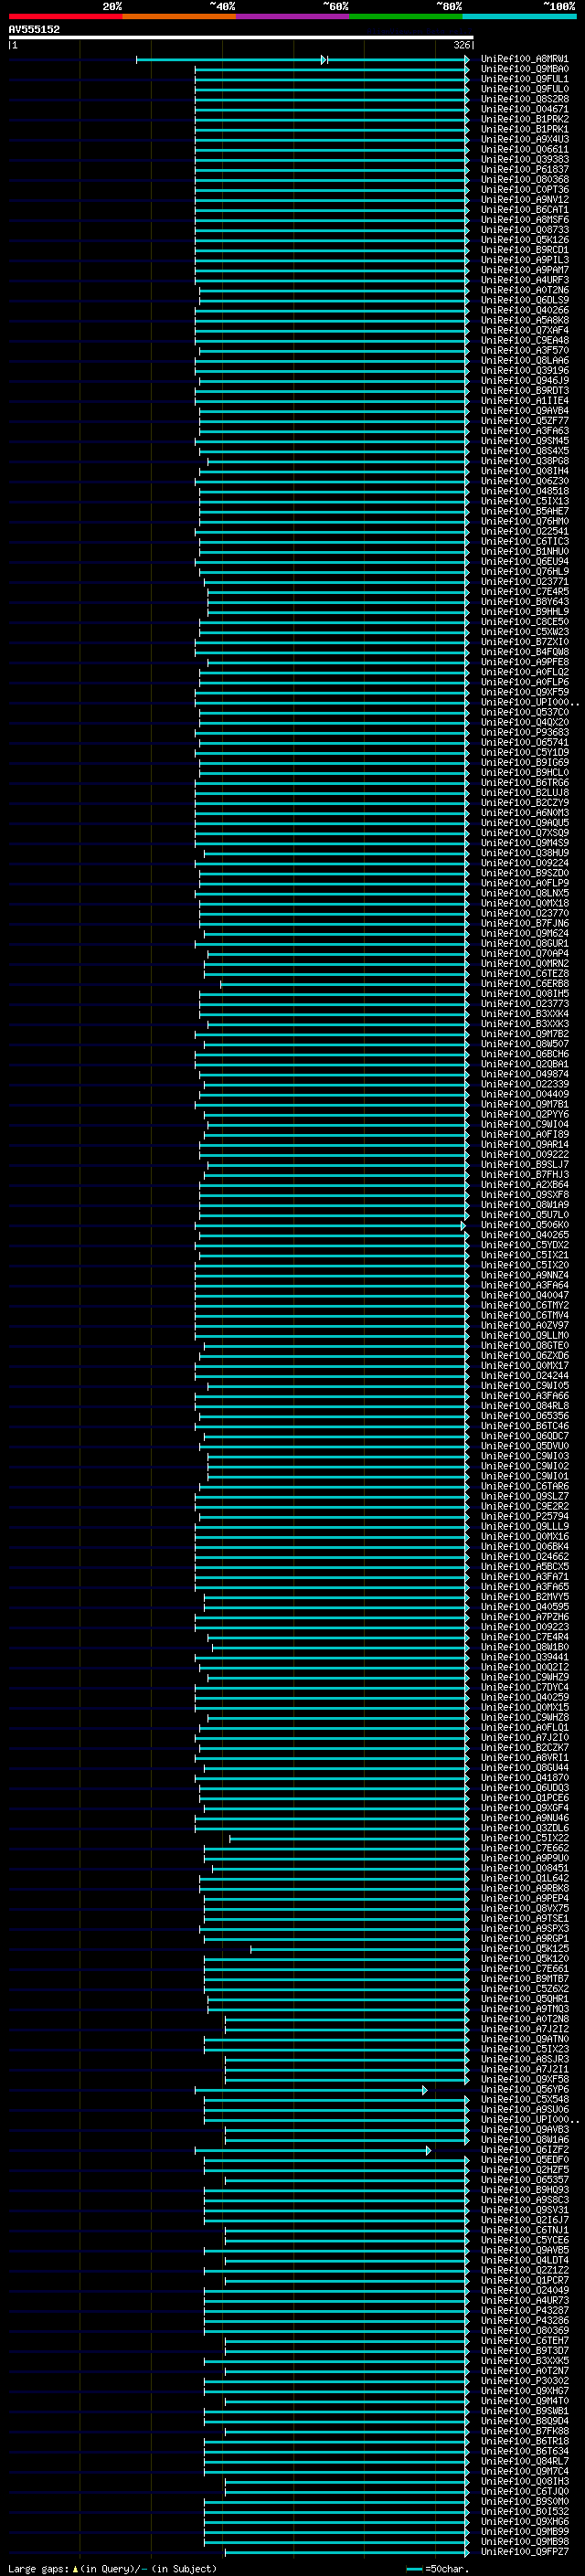Click the red 20% identity legend segment
The image size is (585, 2576).
tap(65, 16)
